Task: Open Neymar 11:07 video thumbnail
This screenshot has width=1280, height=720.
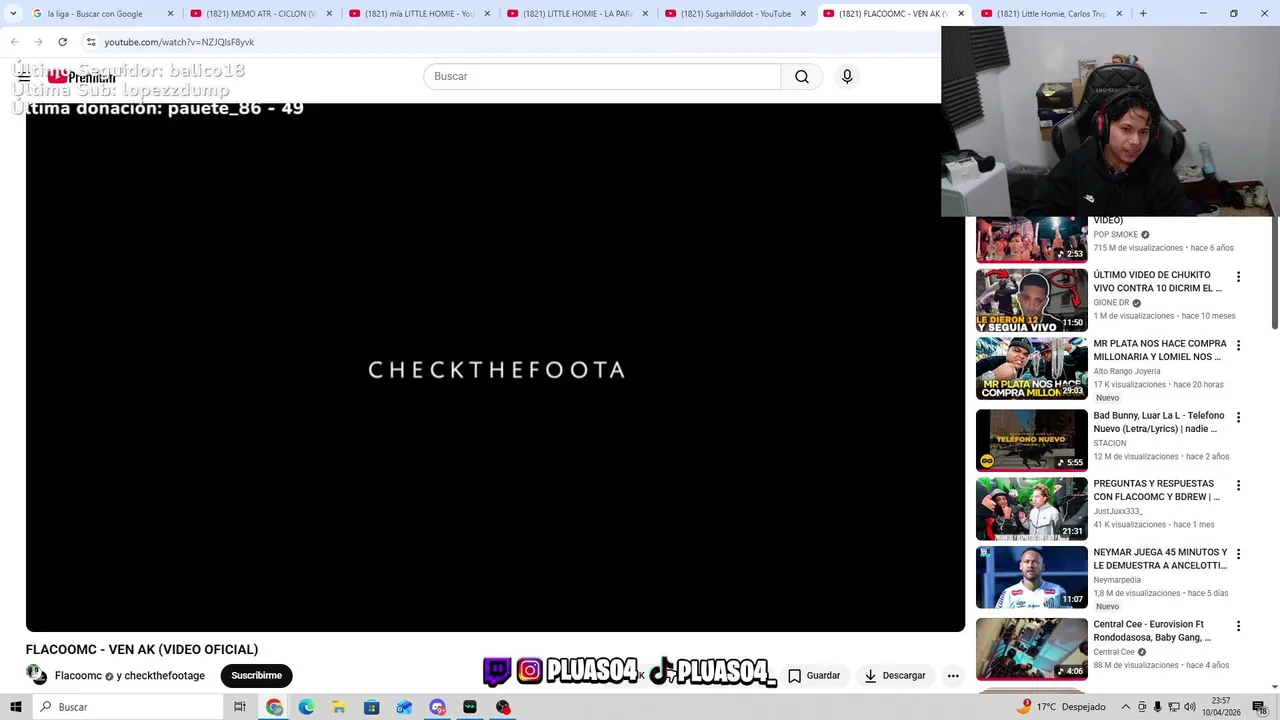Action: [1031, 578]
